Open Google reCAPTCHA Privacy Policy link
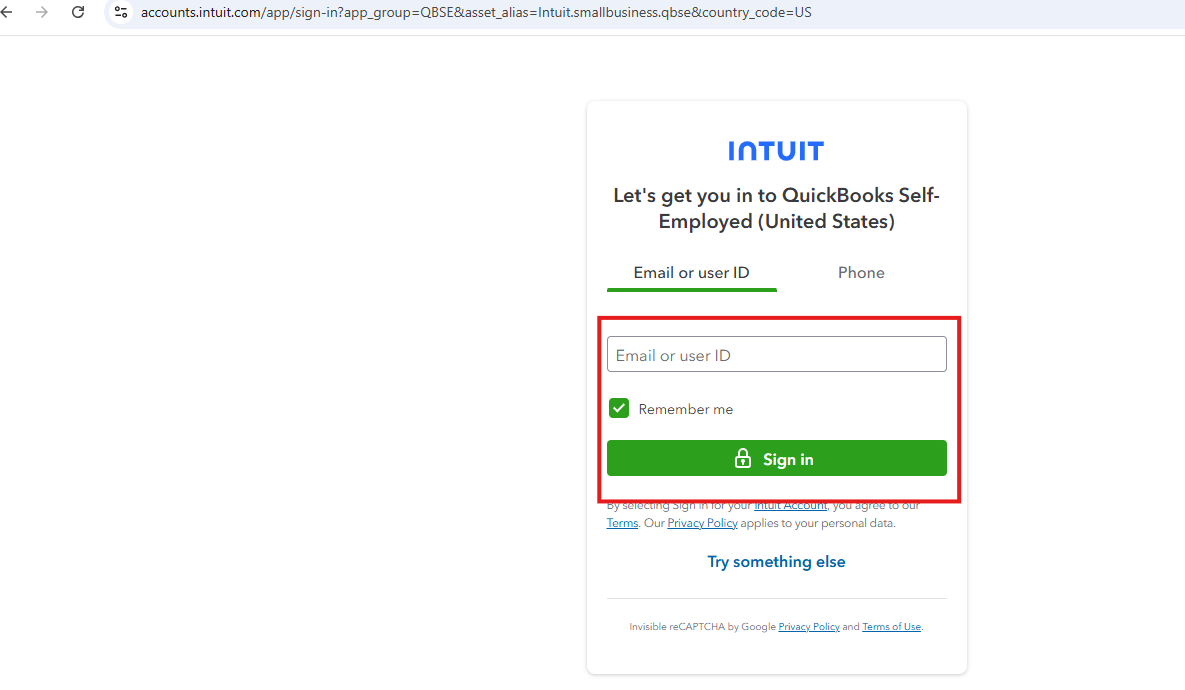The width and height of the screenshot is (1185, 690). (809, 627)
